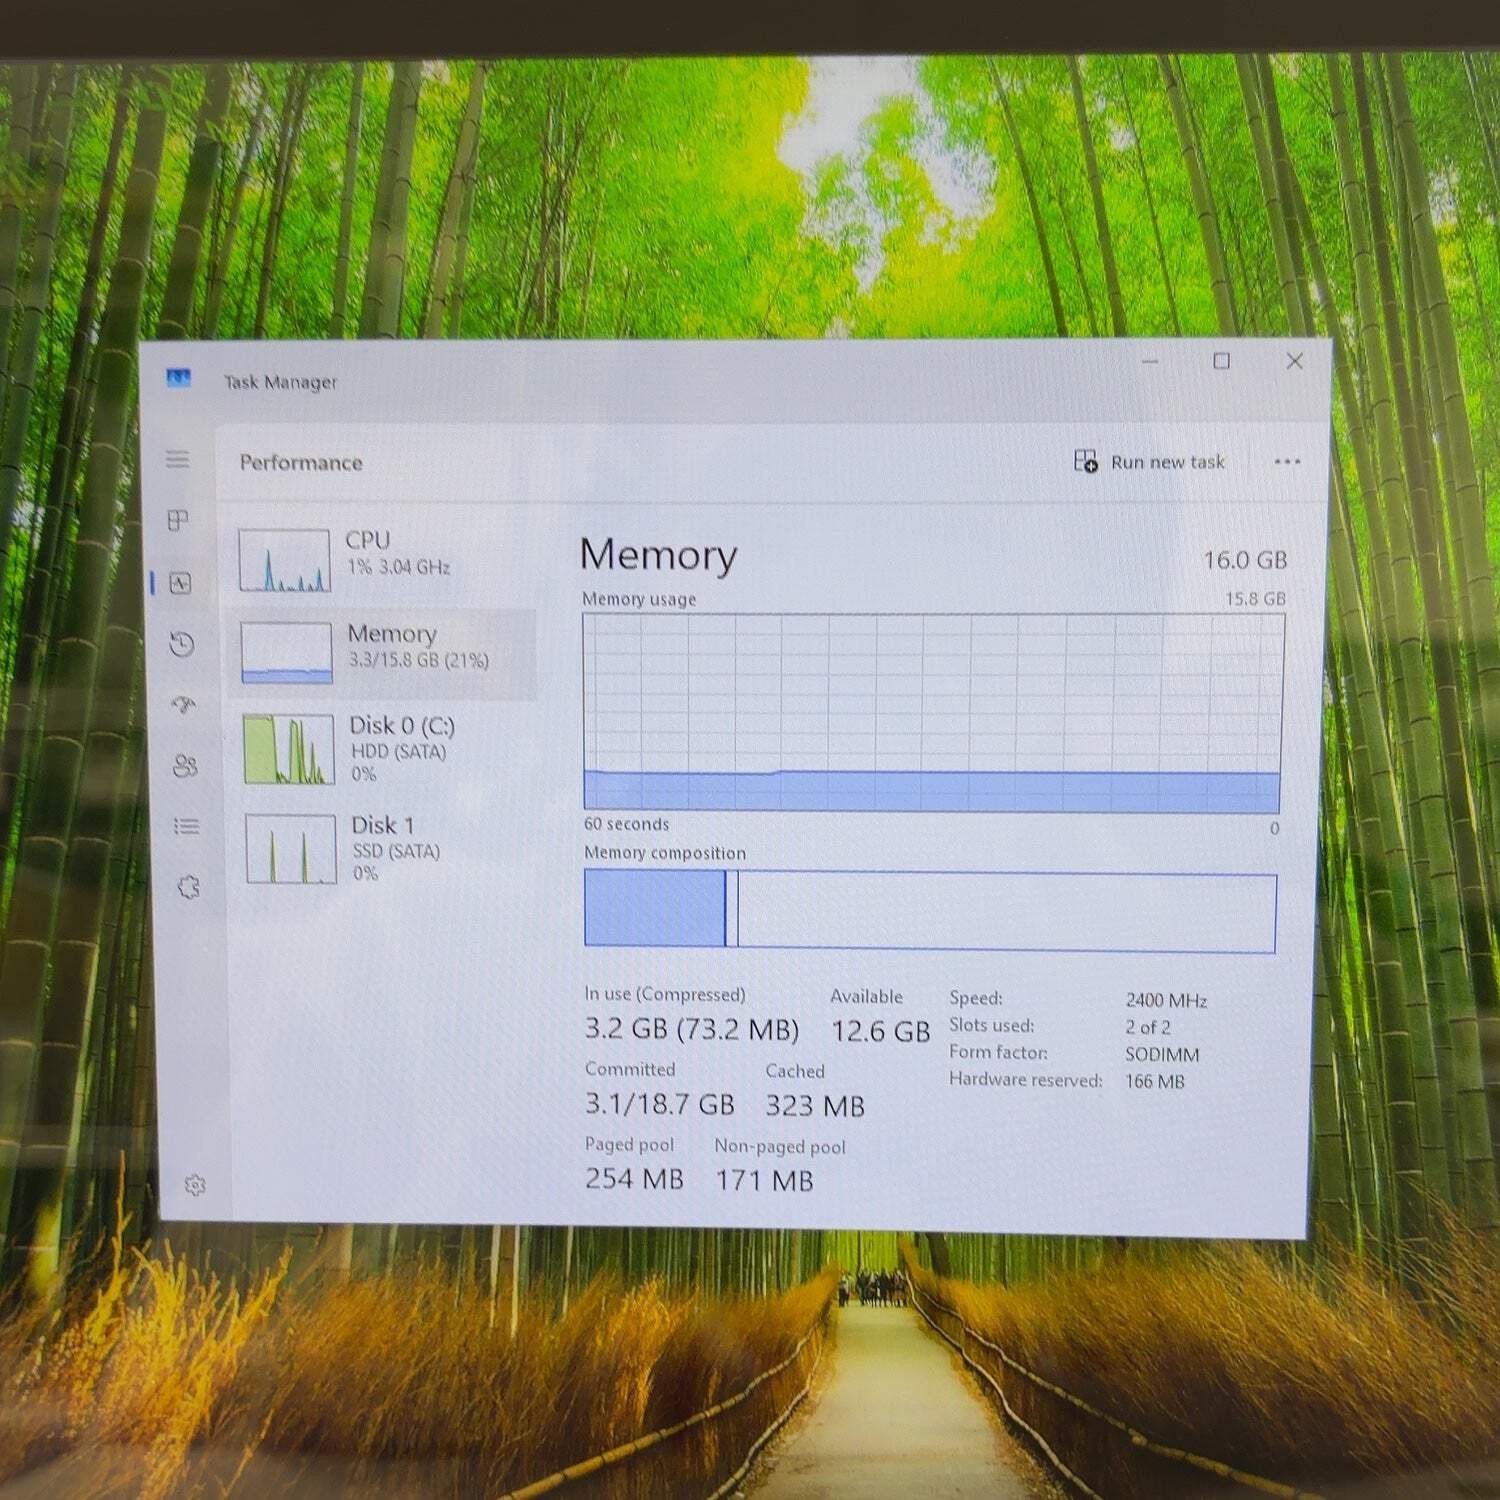
Task: Click the '166 MB' hardware reserved value
Action: [1155, 1082]
